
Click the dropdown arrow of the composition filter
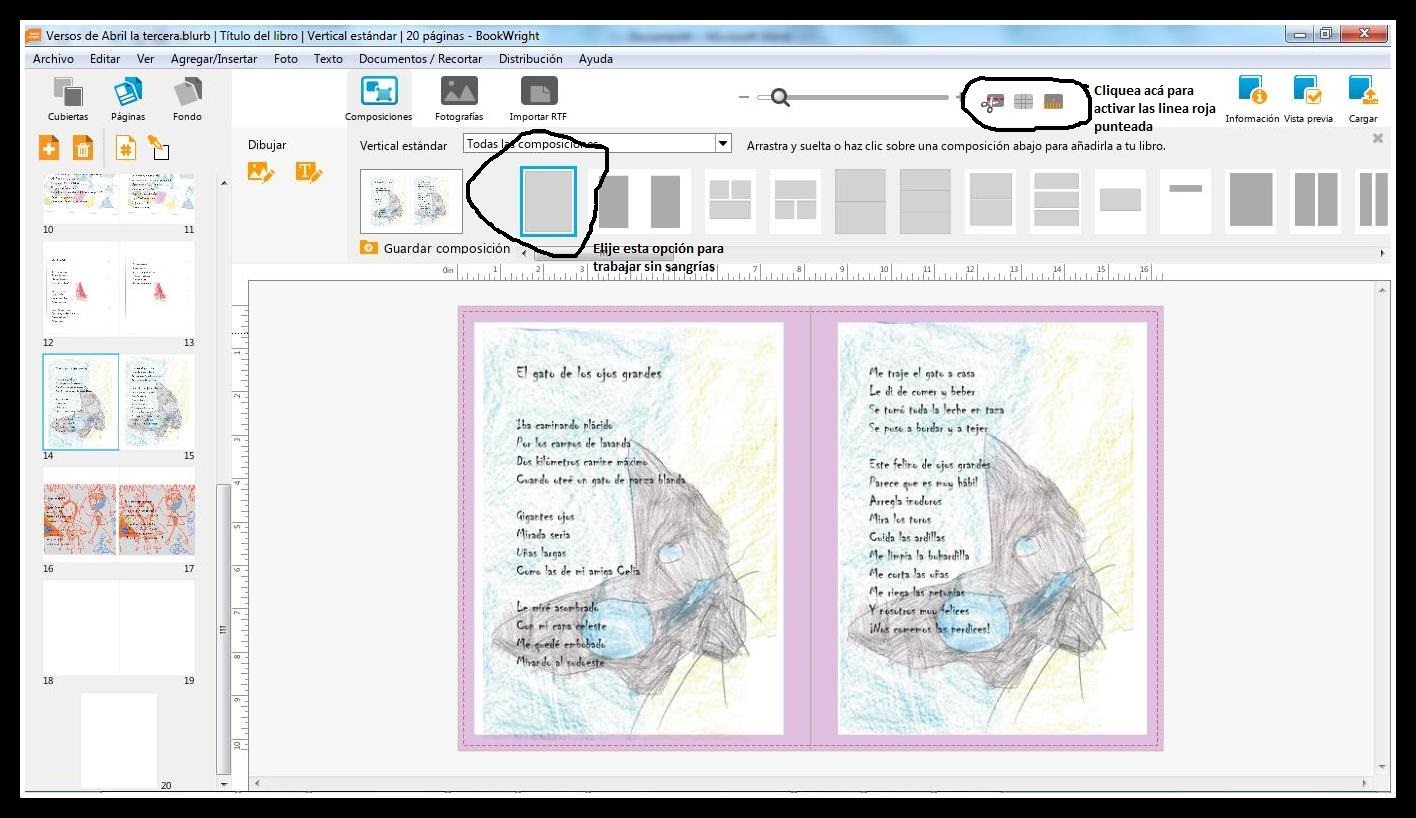(x=723, y=144)
